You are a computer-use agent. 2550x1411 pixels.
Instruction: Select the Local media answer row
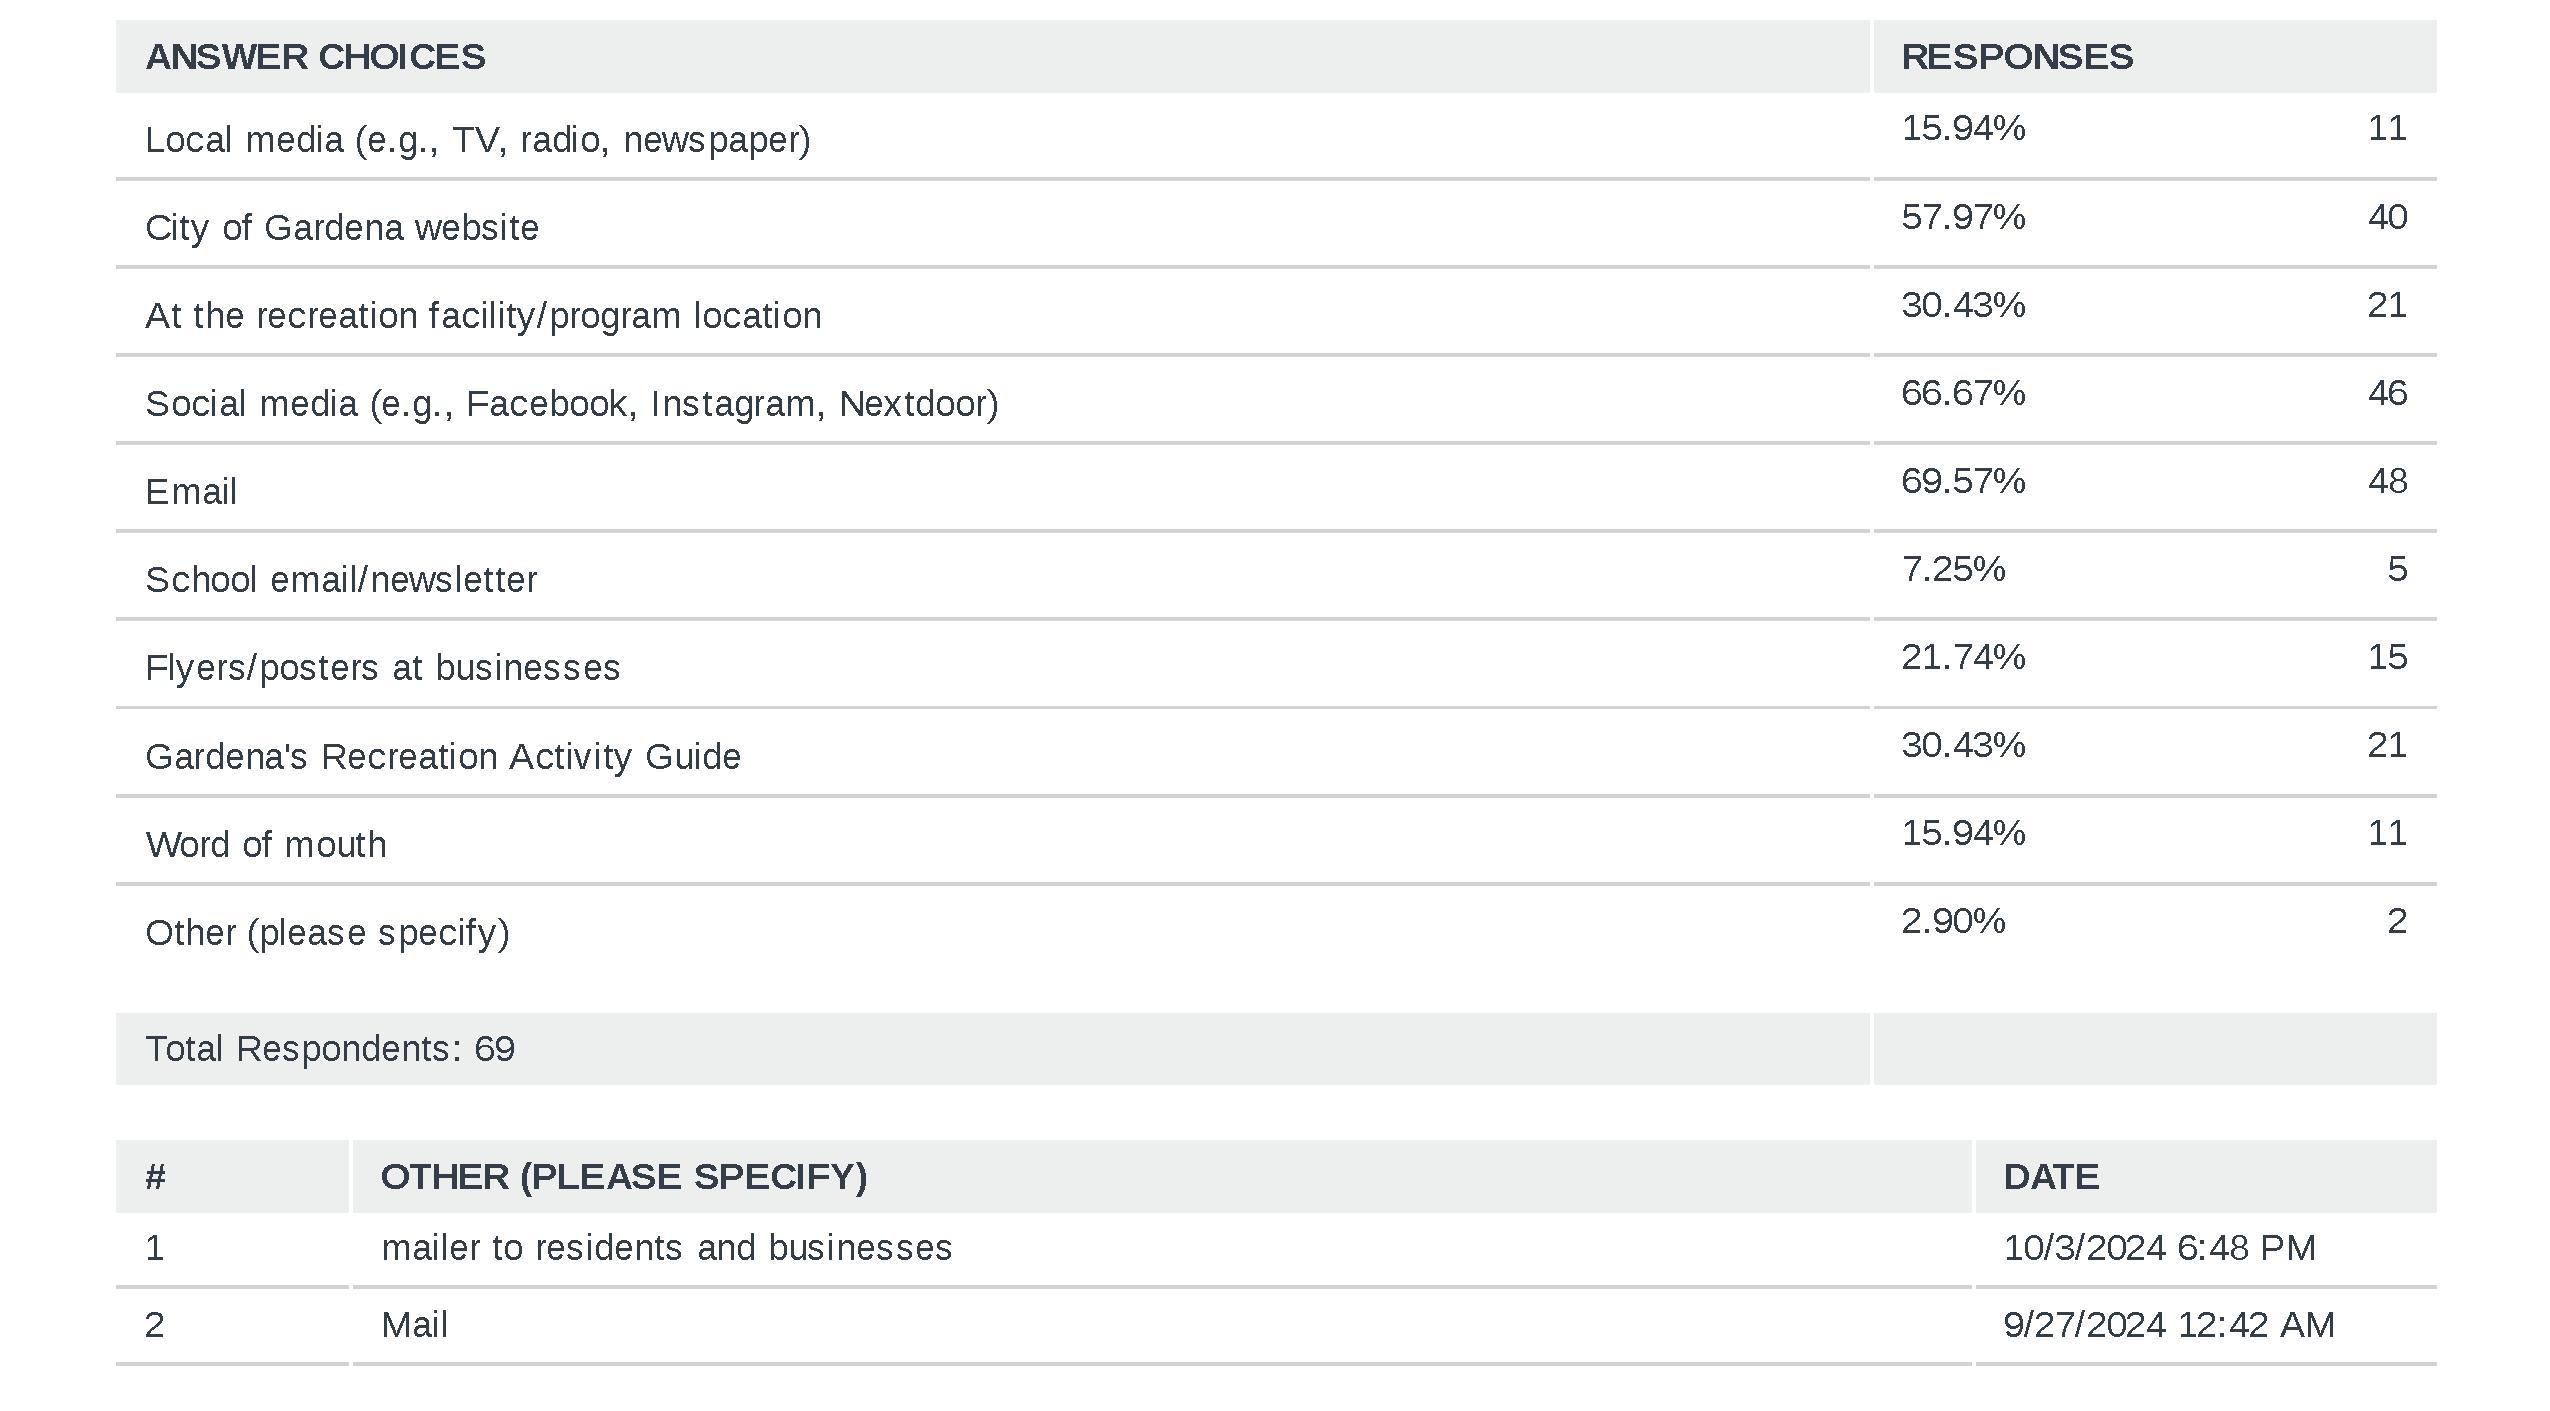click(x=477, y=140)
